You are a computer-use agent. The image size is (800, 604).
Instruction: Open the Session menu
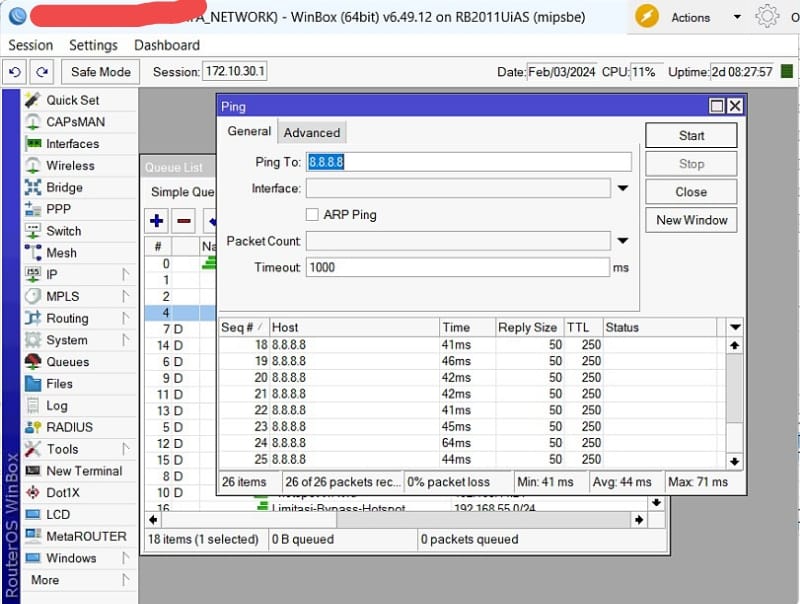tap(31, 45)
